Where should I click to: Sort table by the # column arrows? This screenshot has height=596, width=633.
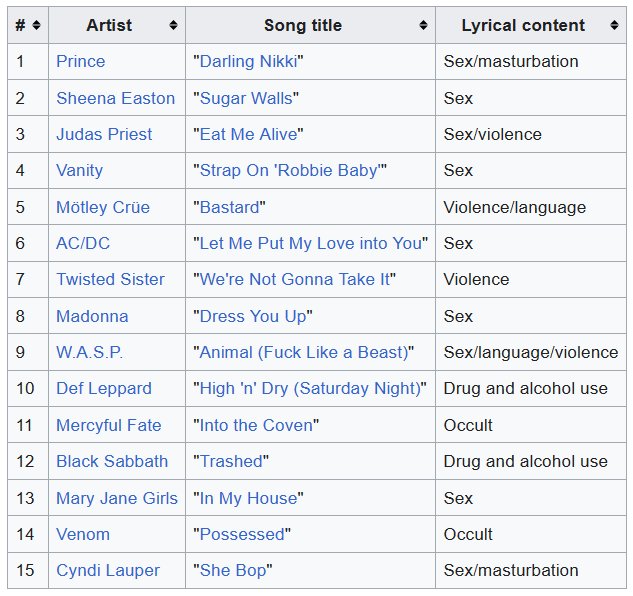tap(36, 25)
